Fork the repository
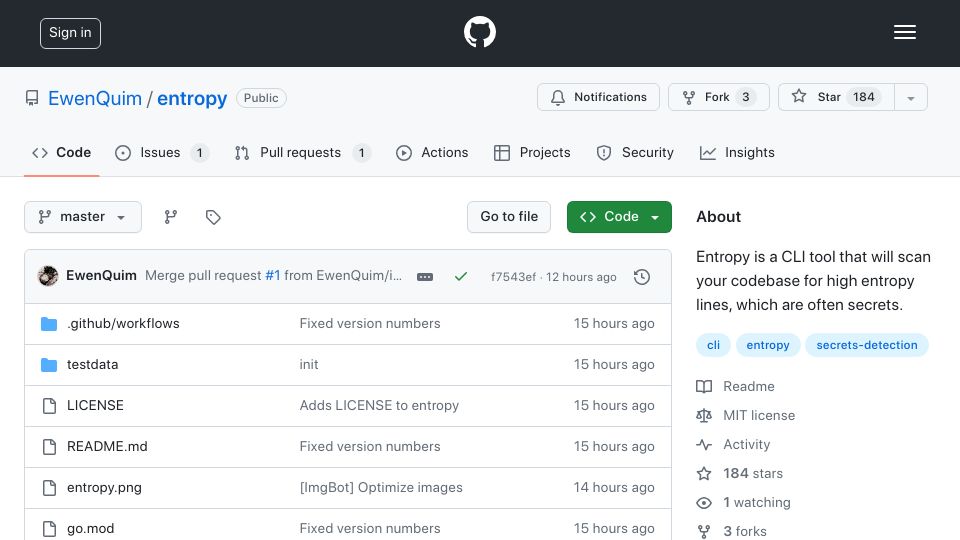960x540 pixels. [719, 97]
